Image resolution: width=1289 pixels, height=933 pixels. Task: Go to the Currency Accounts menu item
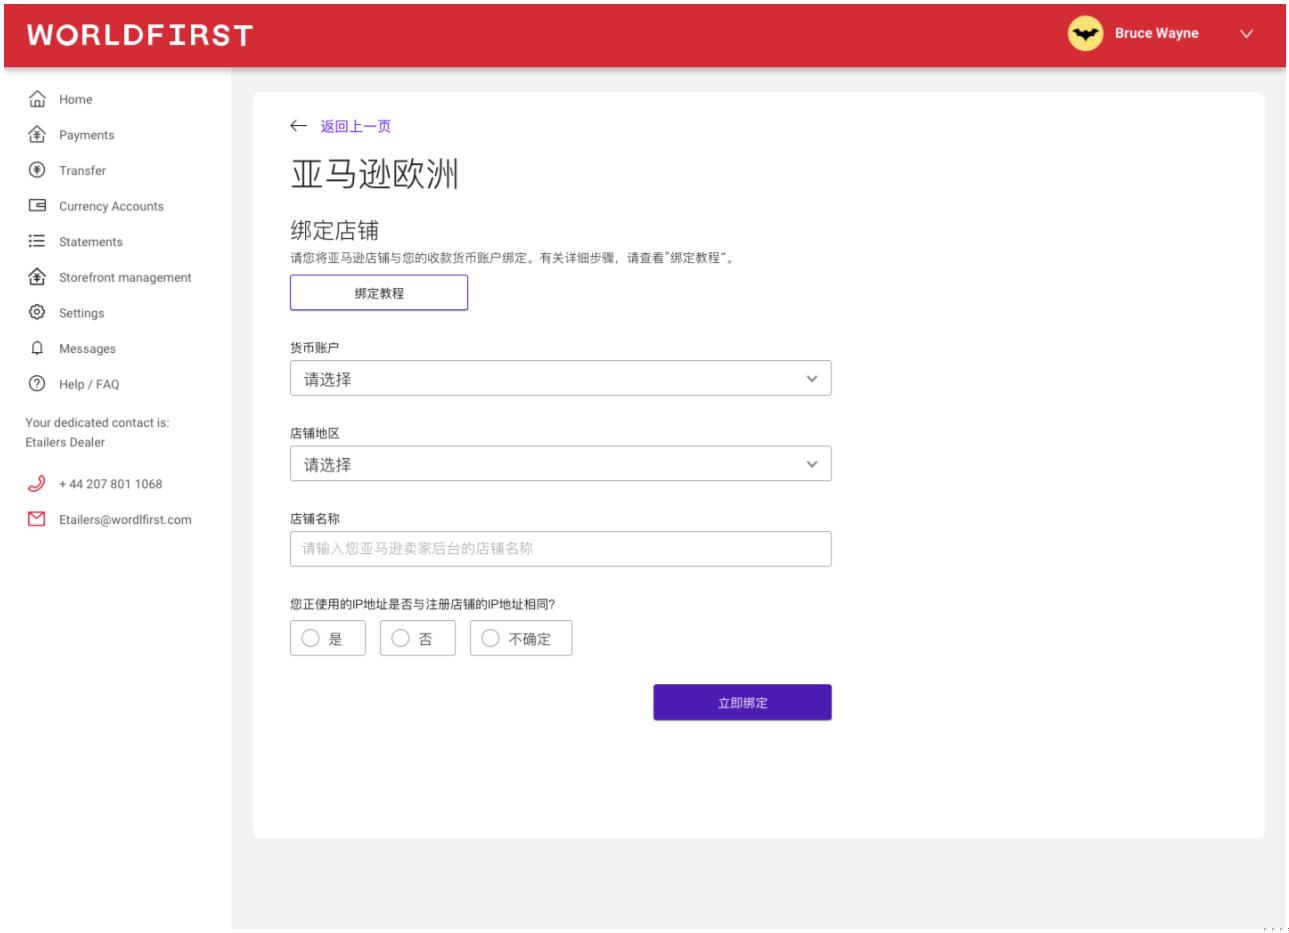pos(111,206)
